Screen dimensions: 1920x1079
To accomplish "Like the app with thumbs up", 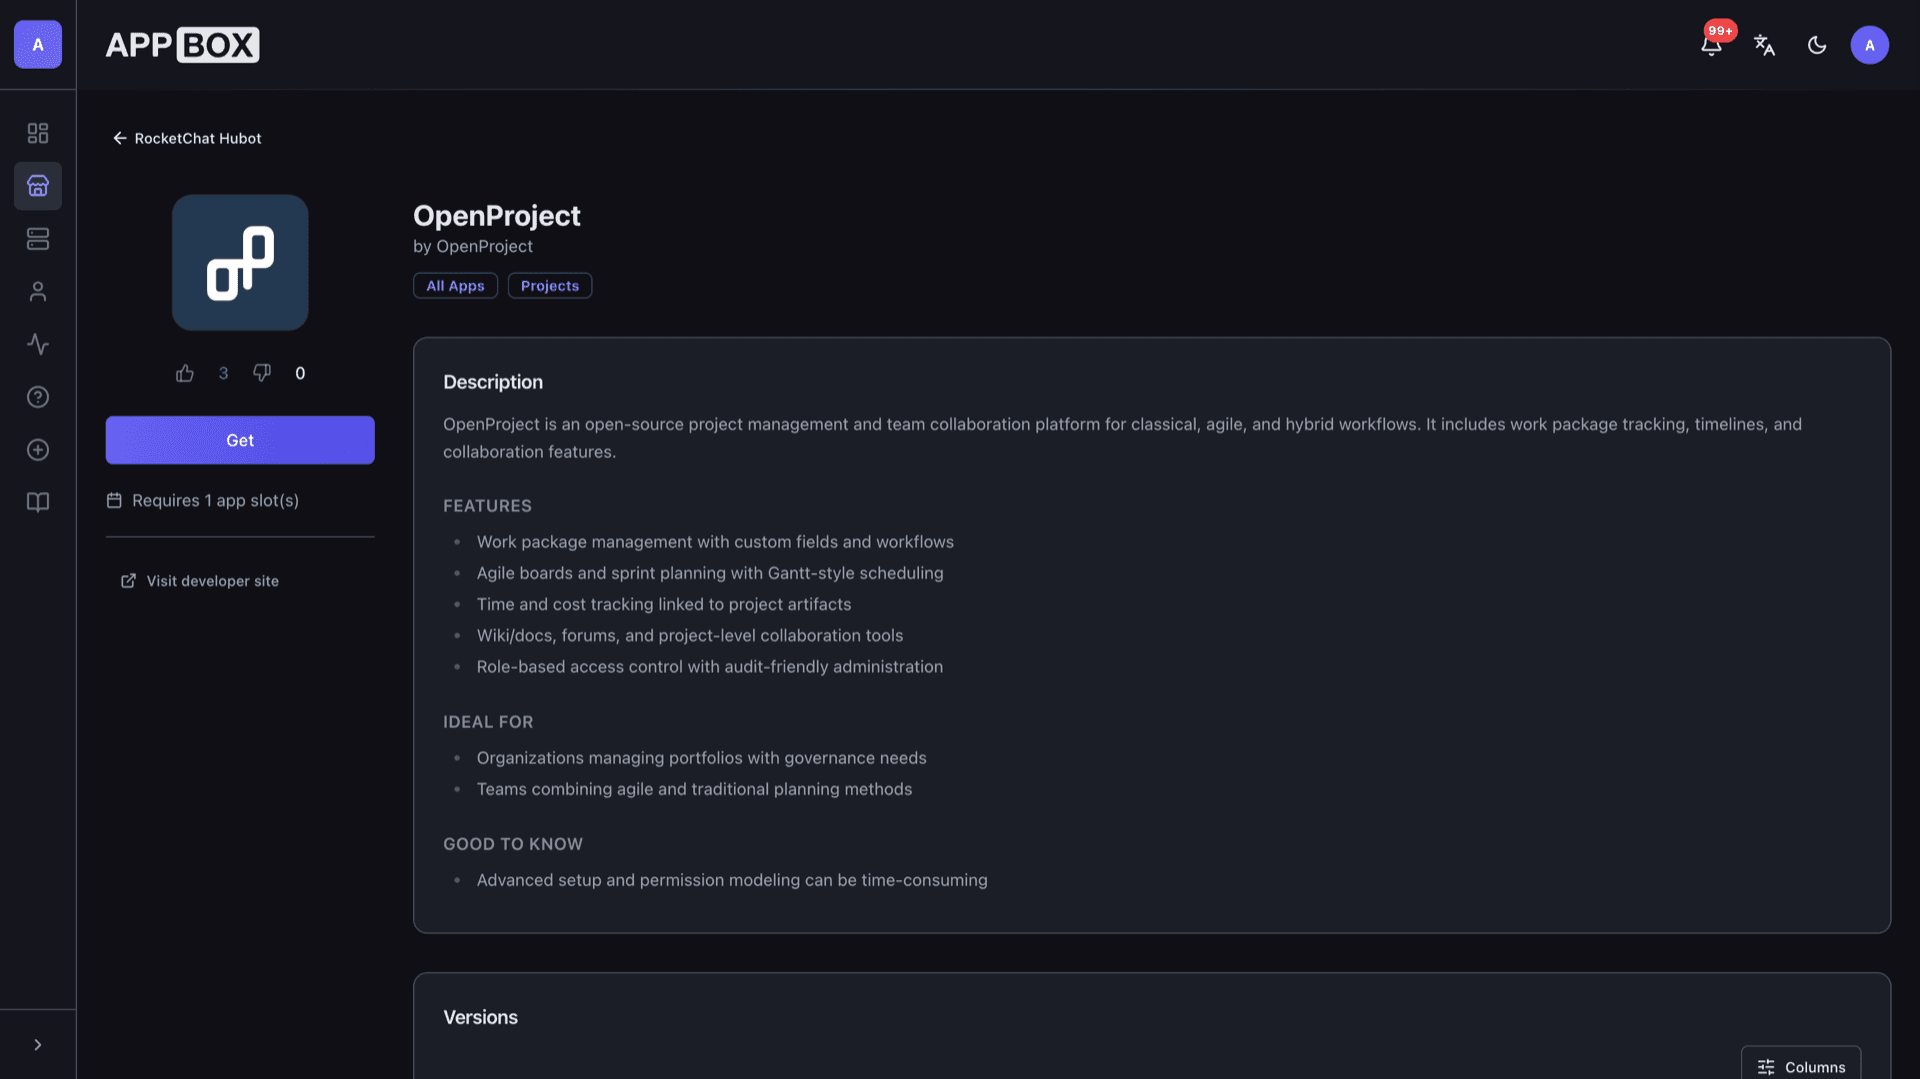I will tap(185, 373).
